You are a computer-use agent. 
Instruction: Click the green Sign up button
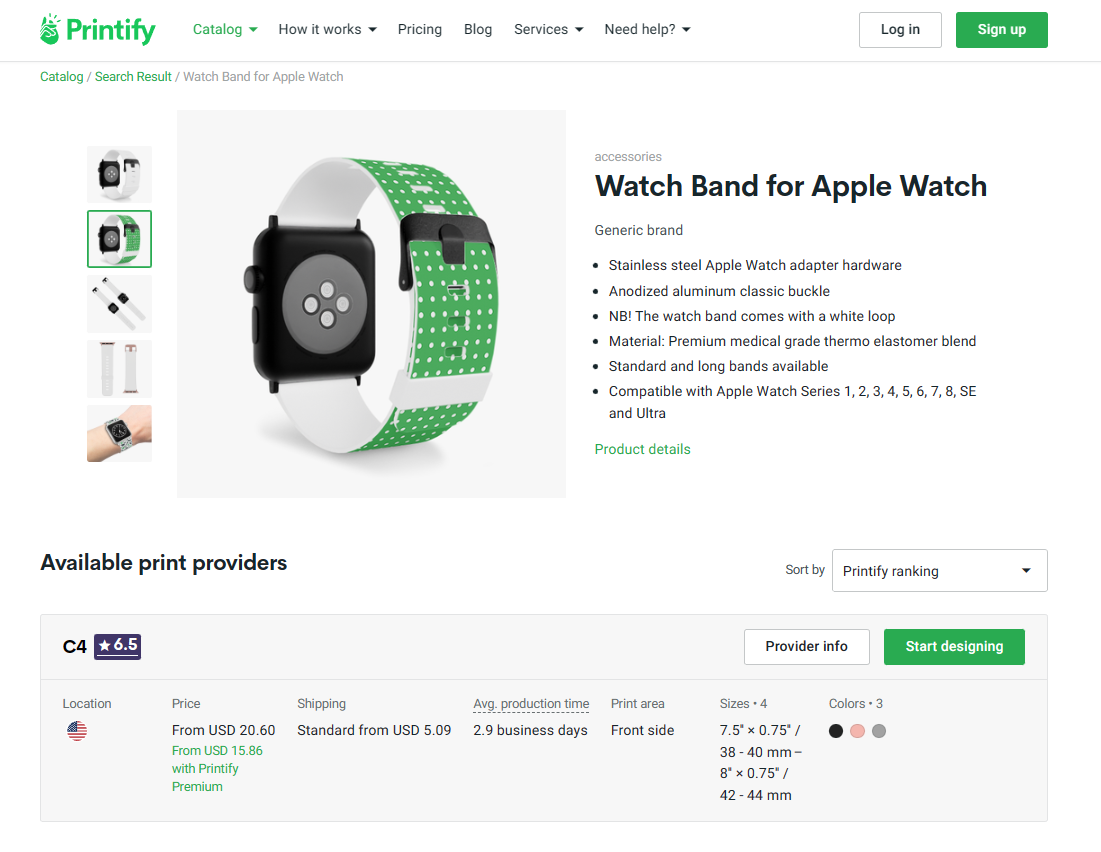[1001, 30]
